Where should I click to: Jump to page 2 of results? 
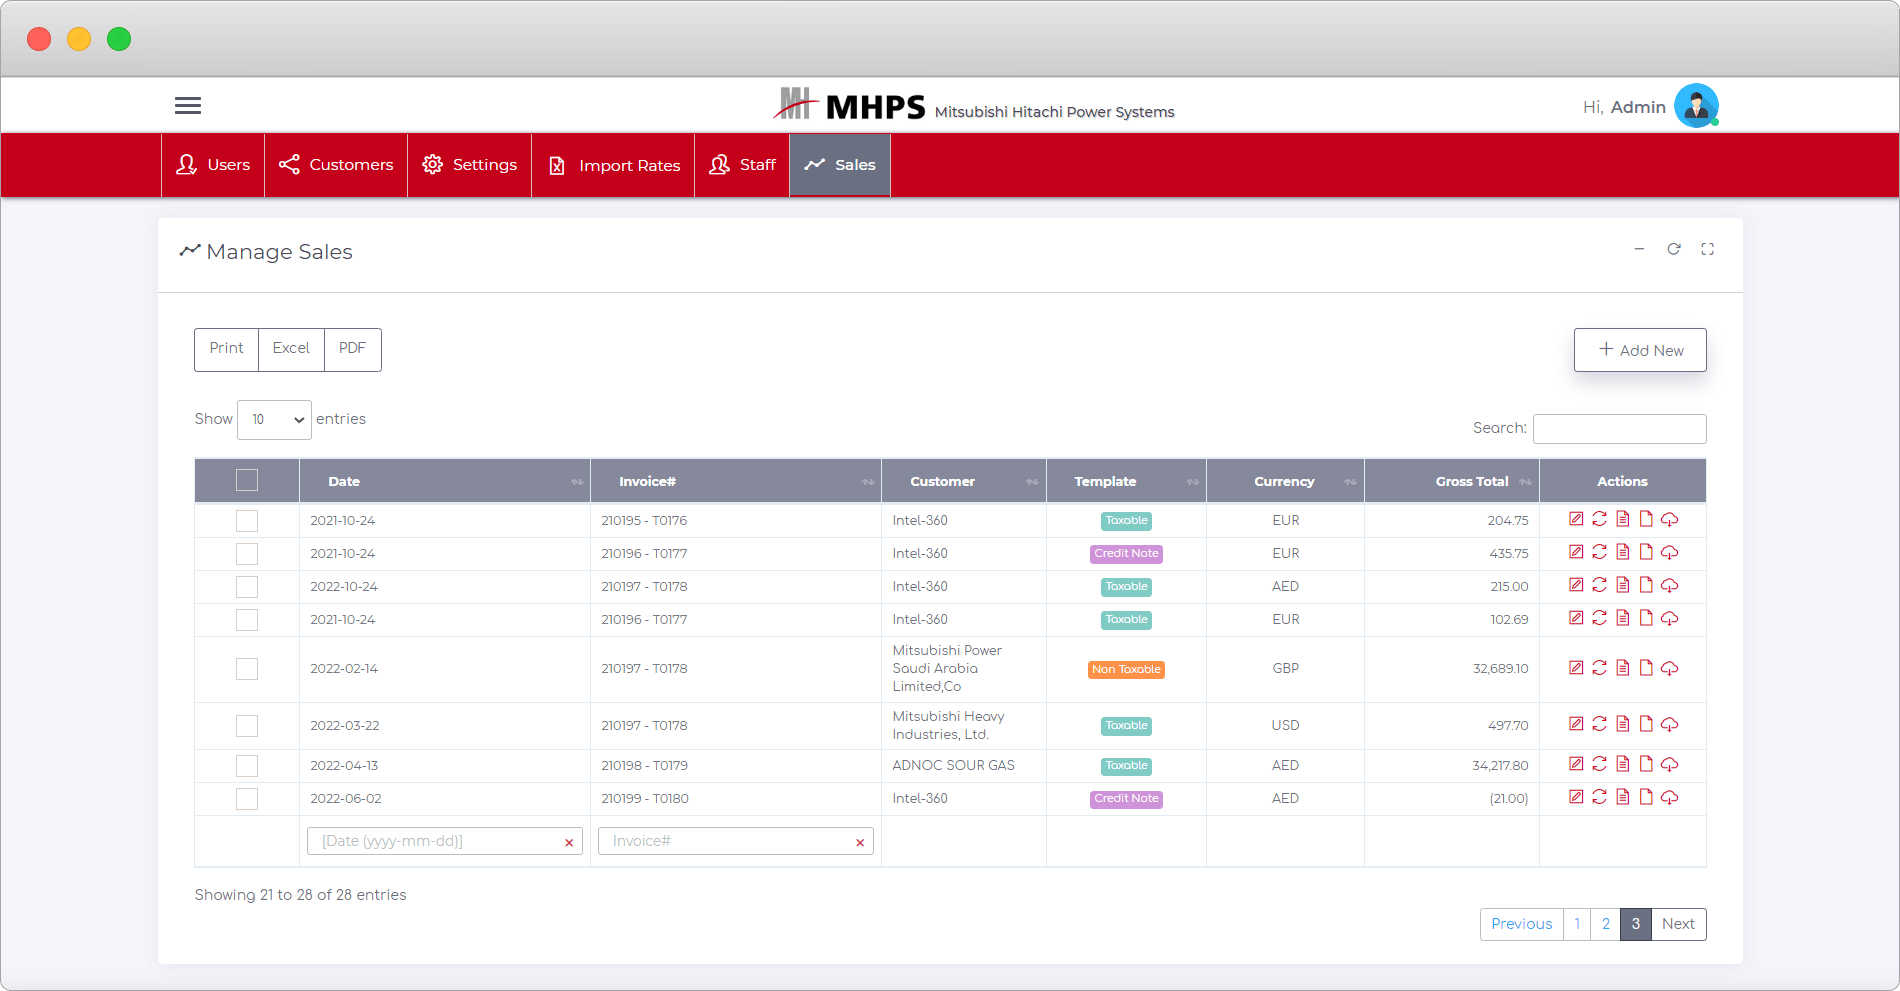tap(1605, 924)
